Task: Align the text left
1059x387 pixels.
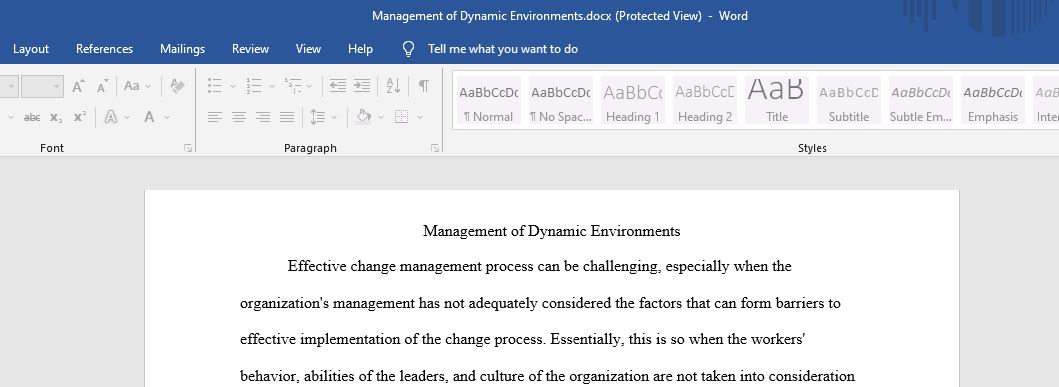Action: (215, 118)
